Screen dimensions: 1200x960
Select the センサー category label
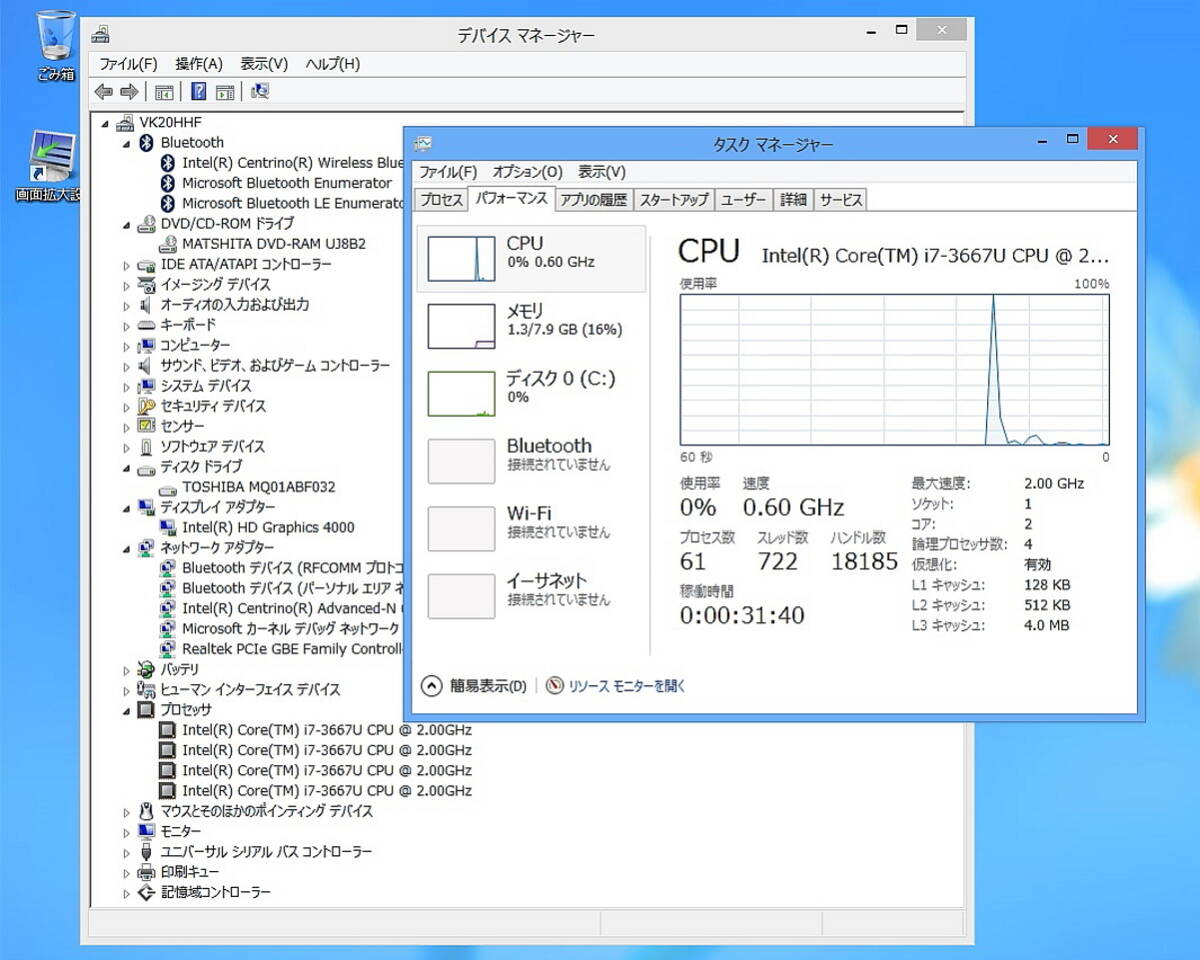(x=182, y=426)
